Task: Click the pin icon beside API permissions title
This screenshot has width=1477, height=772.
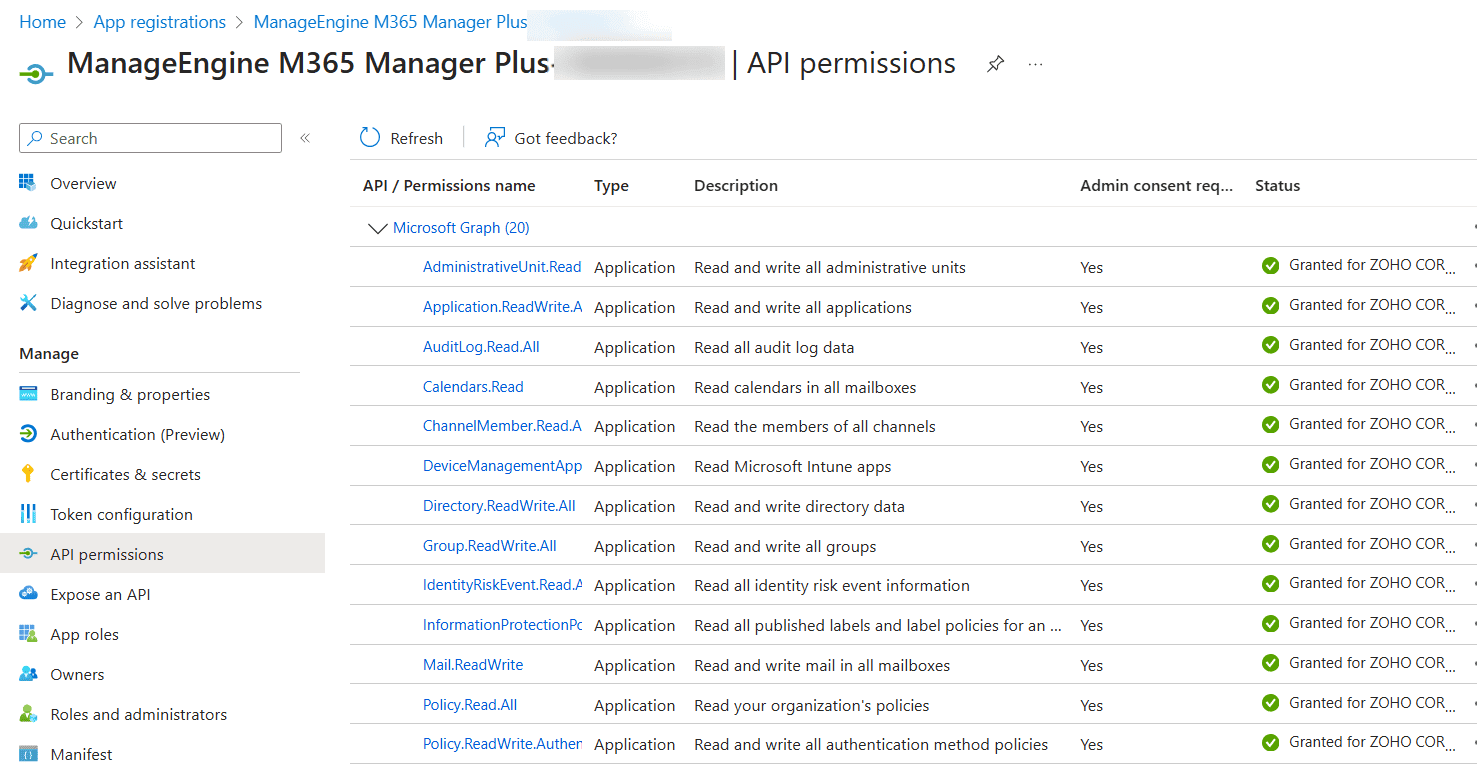Action: [x=995, y=64]
